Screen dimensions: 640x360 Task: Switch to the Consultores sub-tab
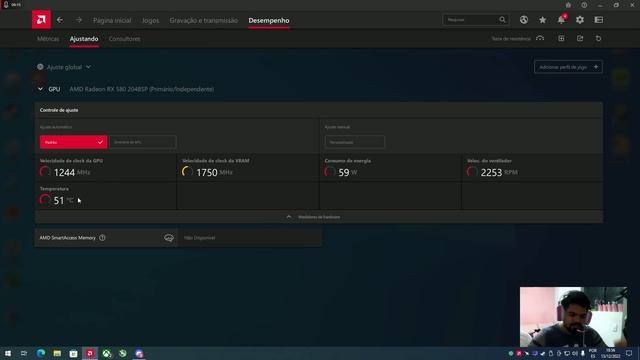(x=124, y=39)
